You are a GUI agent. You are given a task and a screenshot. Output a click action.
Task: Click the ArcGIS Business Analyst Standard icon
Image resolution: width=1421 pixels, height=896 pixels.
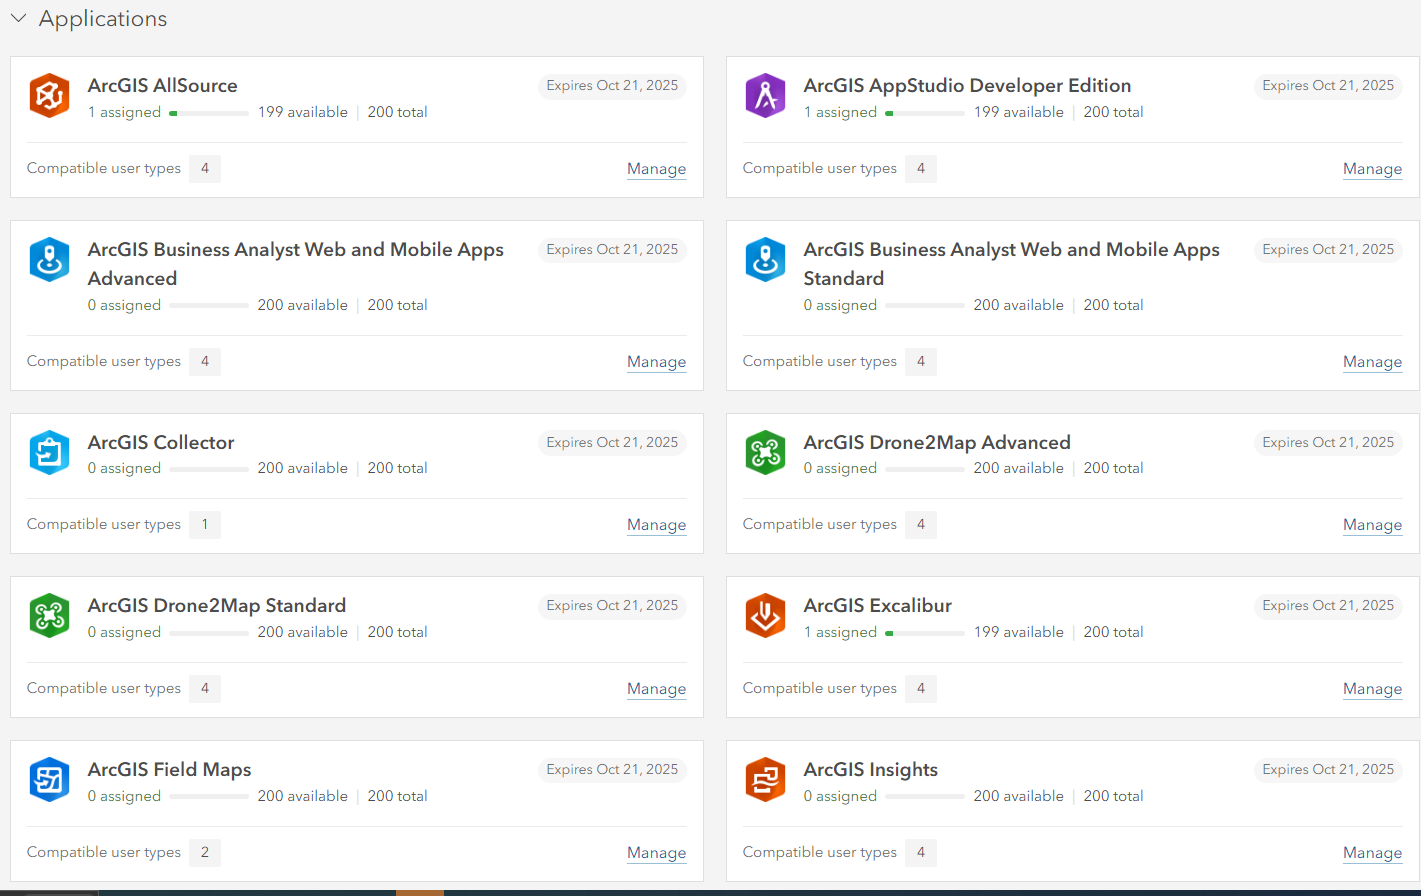(765, 258)
